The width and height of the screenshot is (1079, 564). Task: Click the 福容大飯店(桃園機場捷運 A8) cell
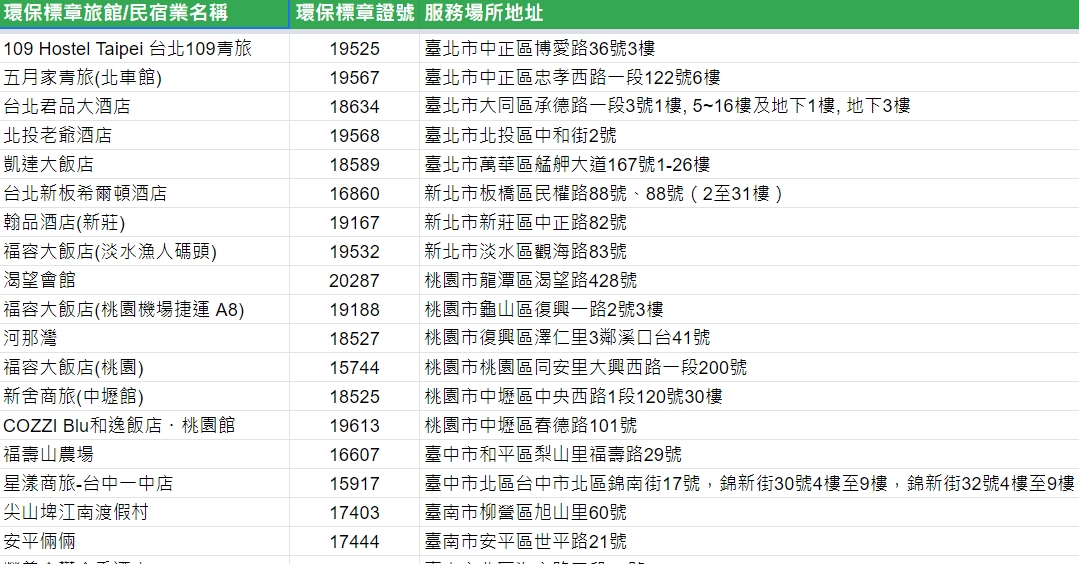point(145,309)
